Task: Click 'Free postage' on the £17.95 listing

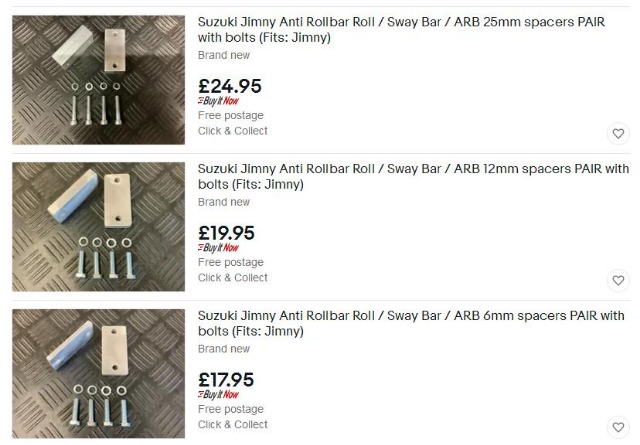Action: point(231,409)
